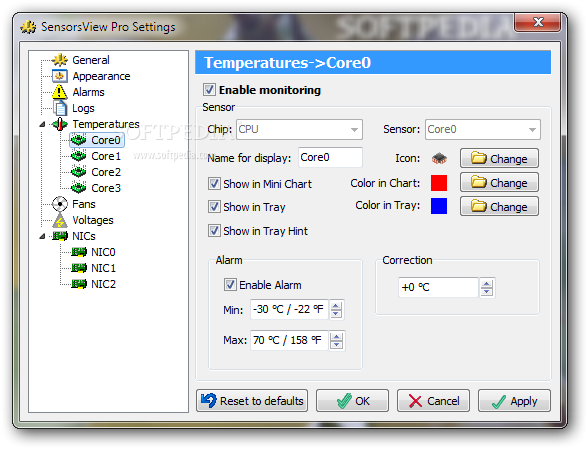Toggle Show in Tray Hint checkbox
The width and height of the screenshot is (588, 449).
(214, 231)
